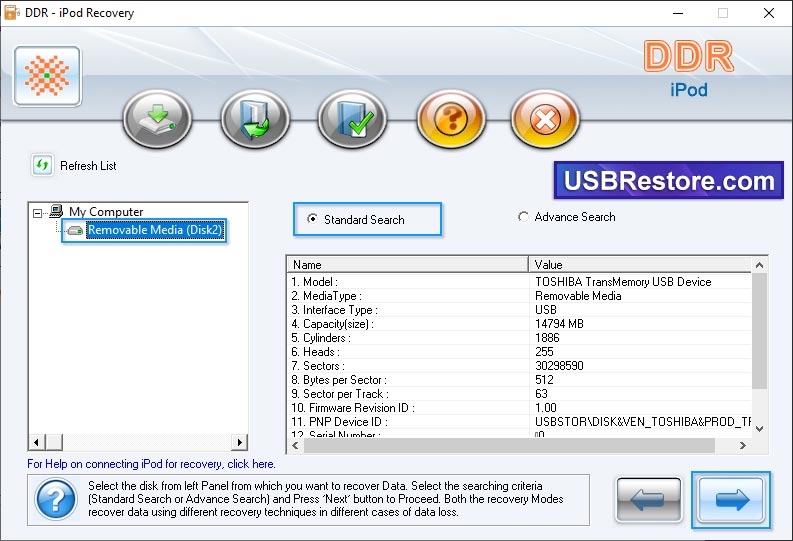The height and width of the screenshot is (541, 793).
Task: Select My Computer in the tree
Action: click(x=106, y=212)
